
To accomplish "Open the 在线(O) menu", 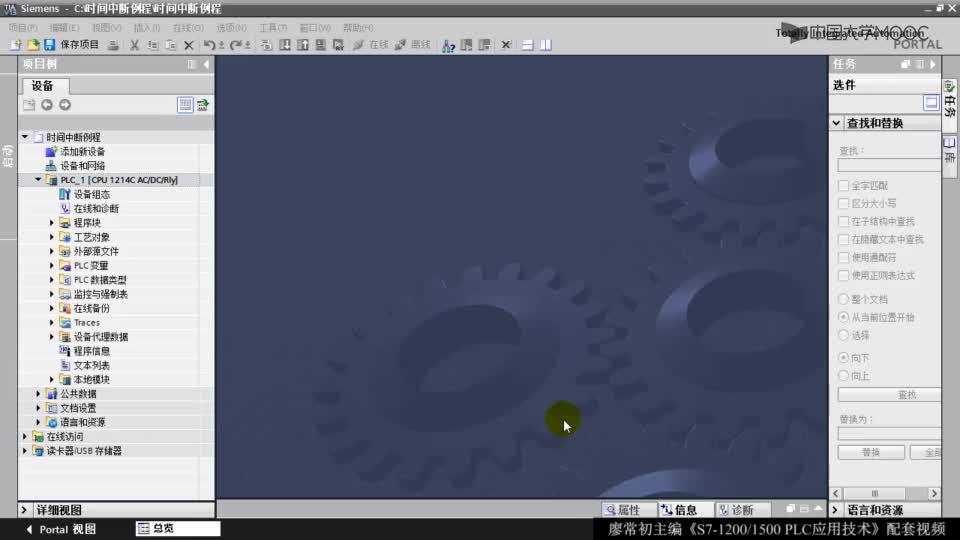I will click(188, 28).
